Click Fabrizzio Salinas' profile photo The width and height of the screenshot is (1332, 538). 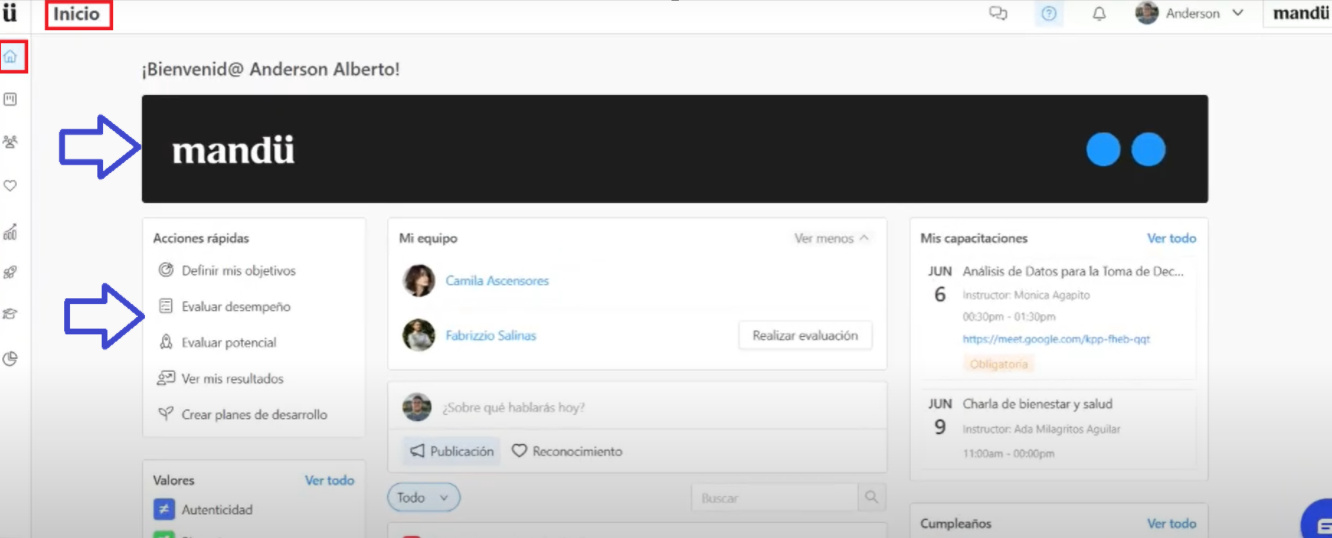(419, 335)
